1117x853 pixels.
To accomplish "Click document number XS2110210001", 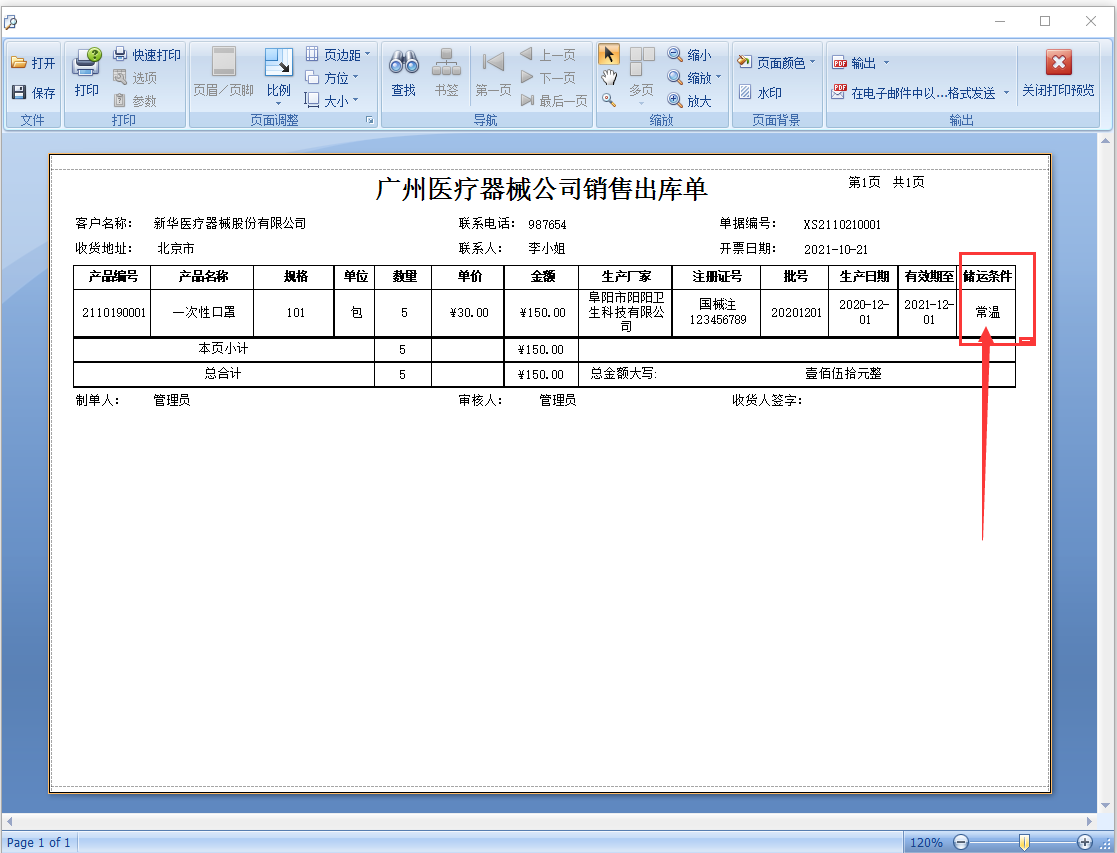I will (x=842, y=224).
